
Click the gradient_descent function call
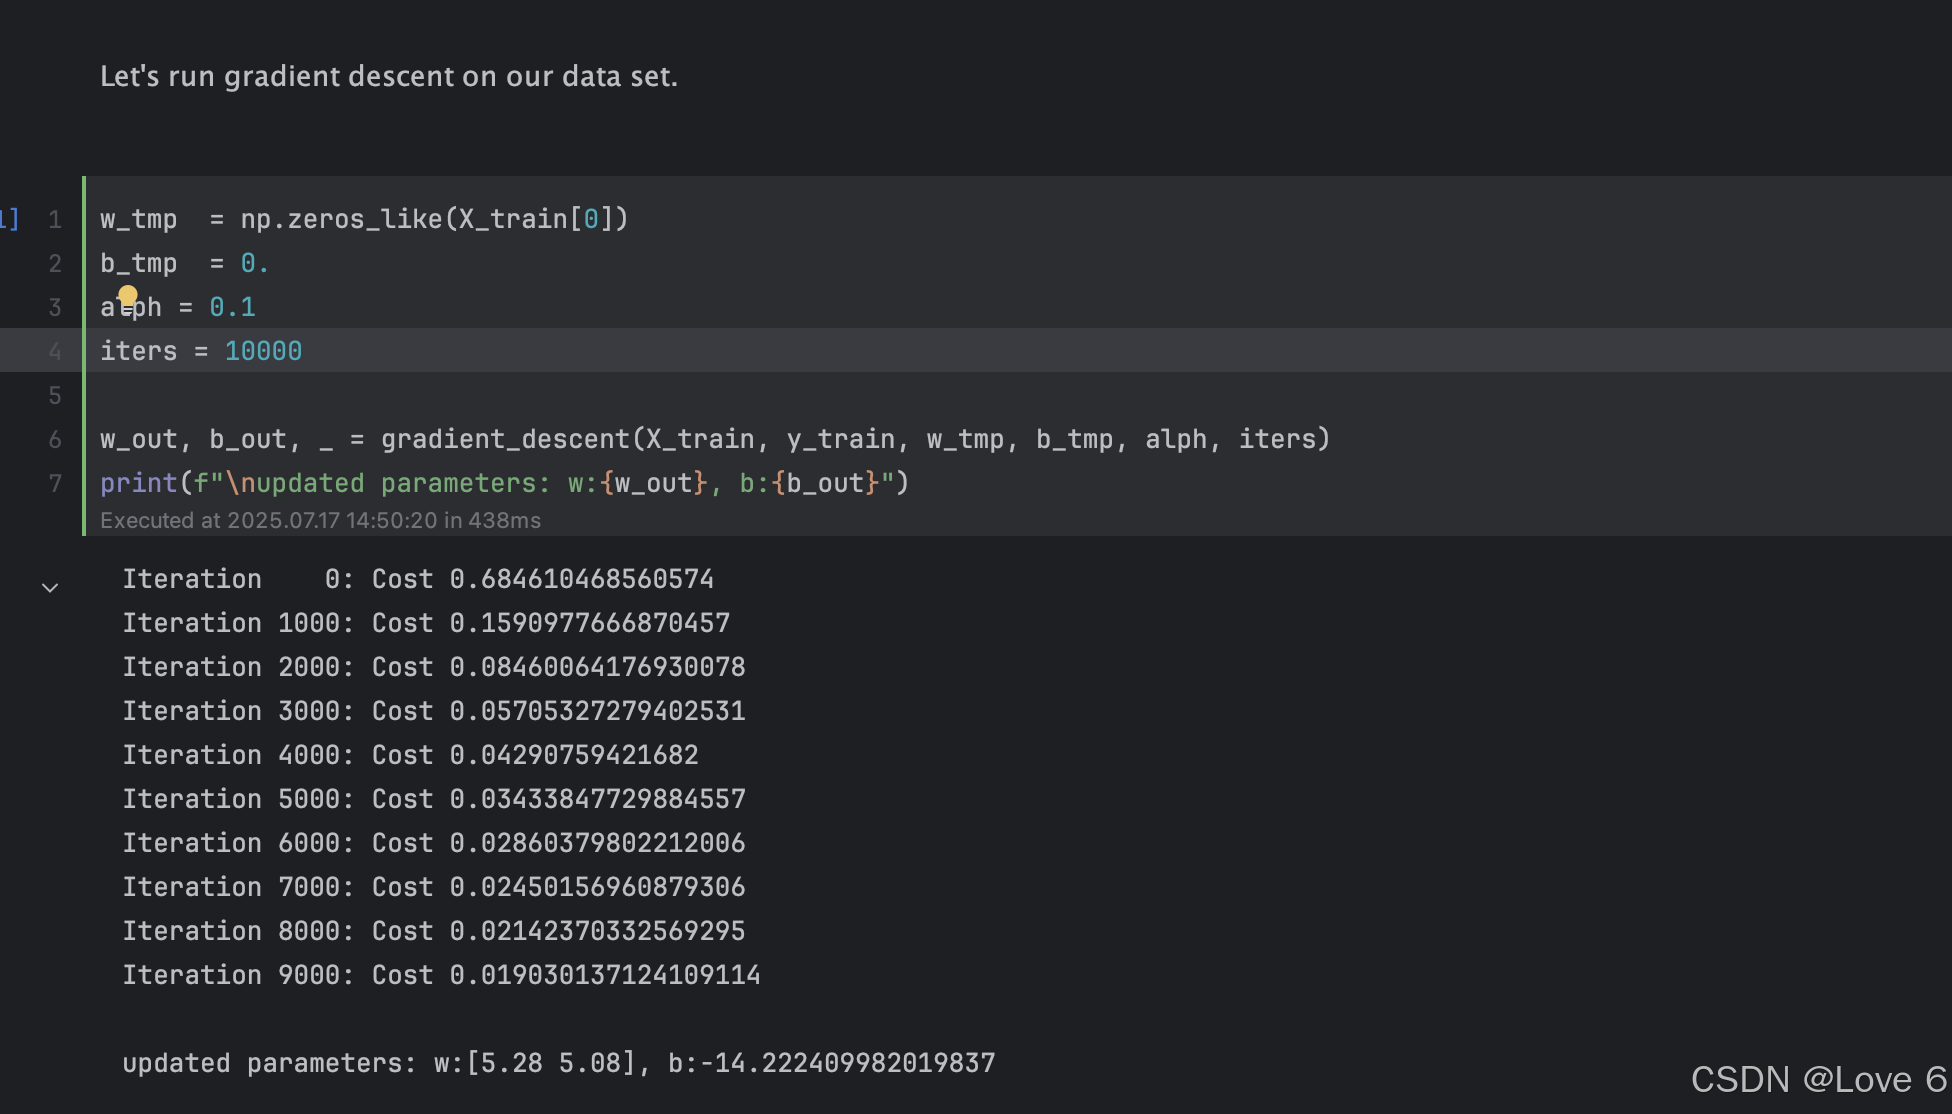click(504, 439)
